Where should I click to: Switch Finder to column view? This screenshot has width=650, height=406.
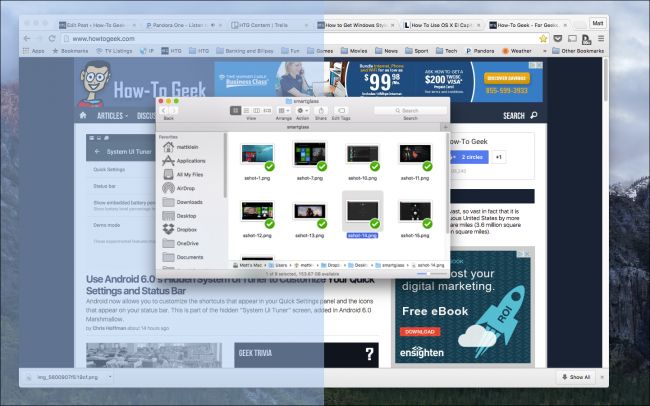257,110
